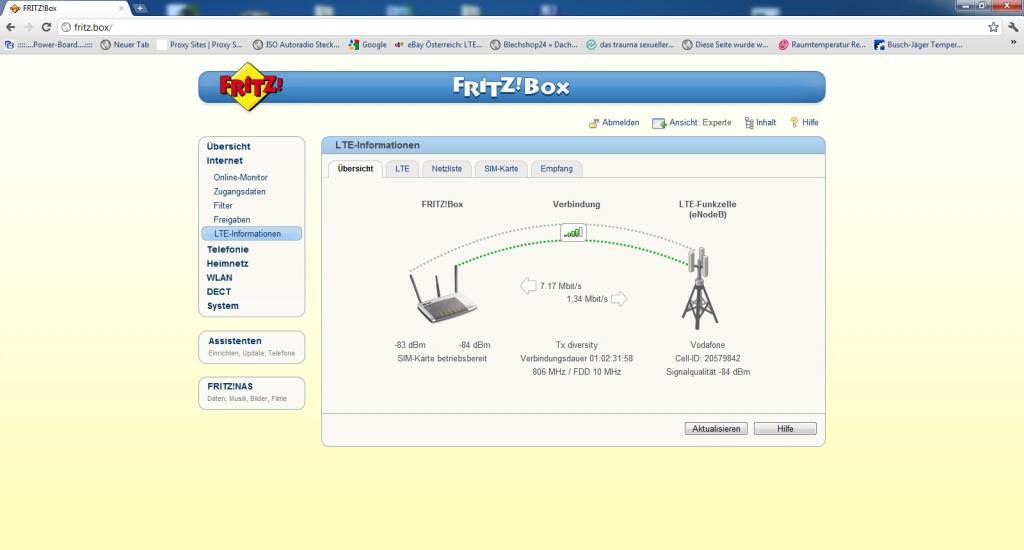Open Zugangsdaten in the sidebar

[x=239, y=191]
